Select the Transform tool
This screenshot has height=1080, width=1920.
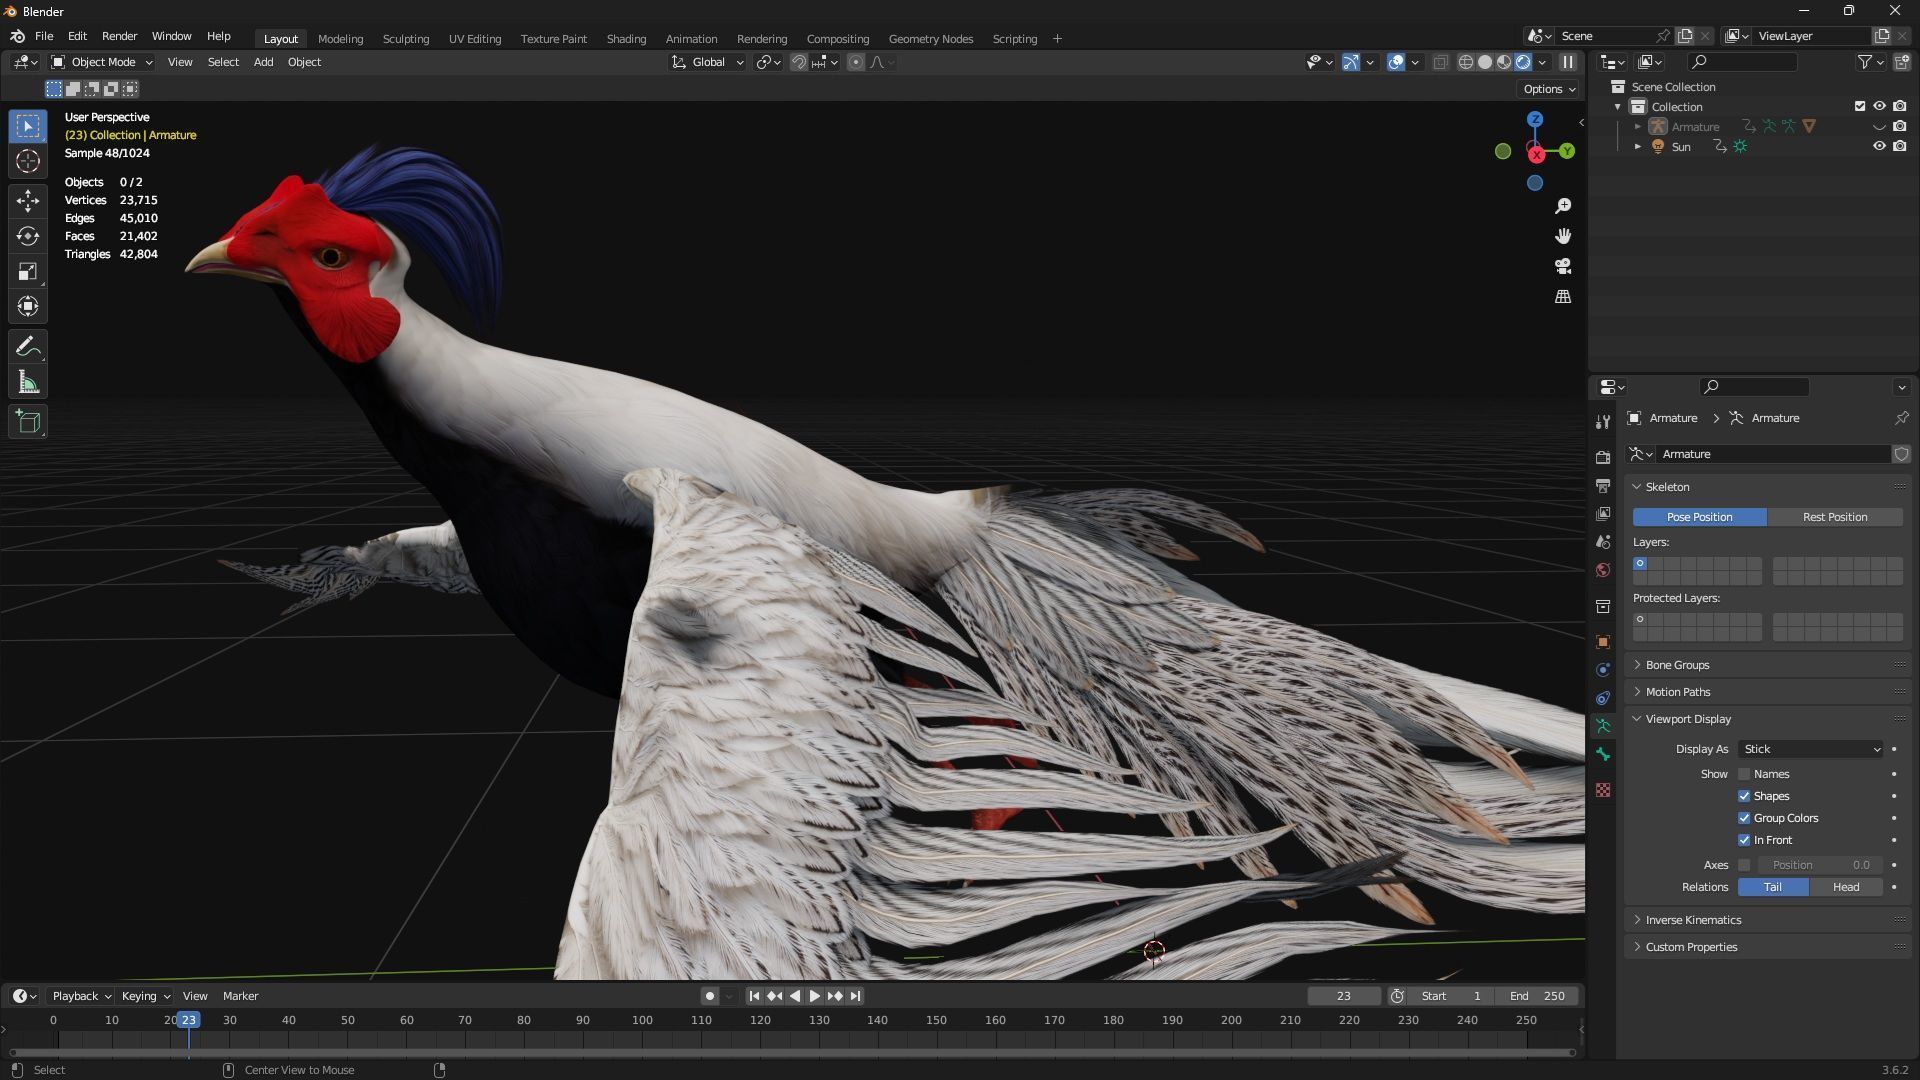point(28,306)
